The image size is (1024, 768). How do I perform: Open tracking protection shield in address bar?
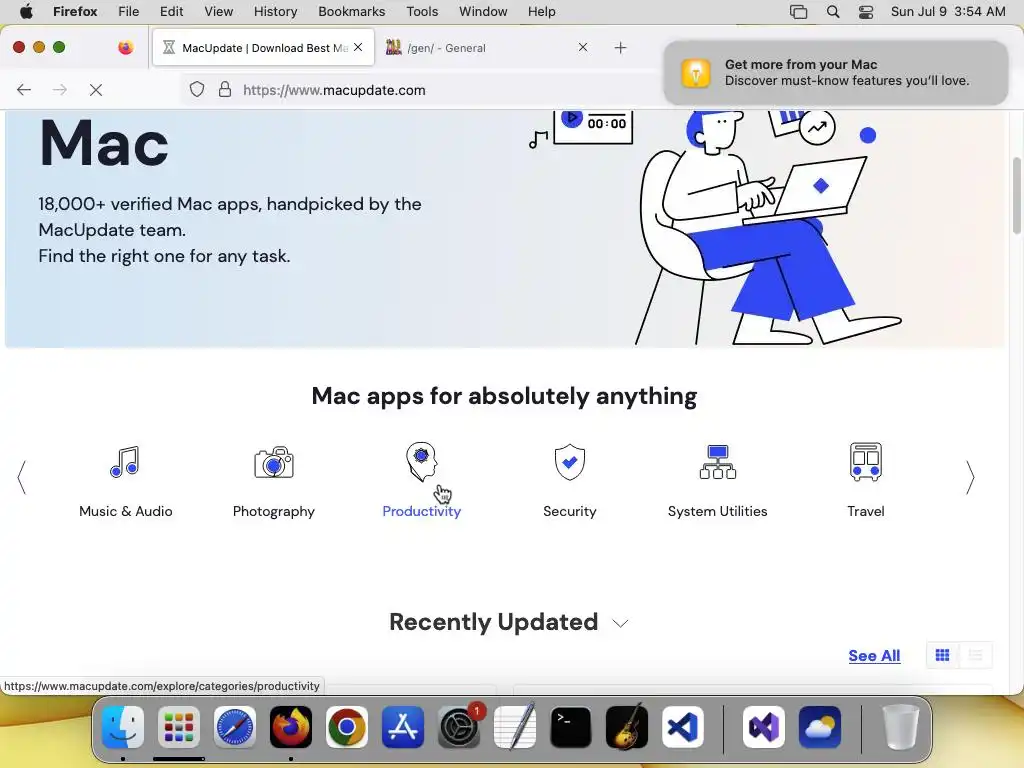[197, 89]
